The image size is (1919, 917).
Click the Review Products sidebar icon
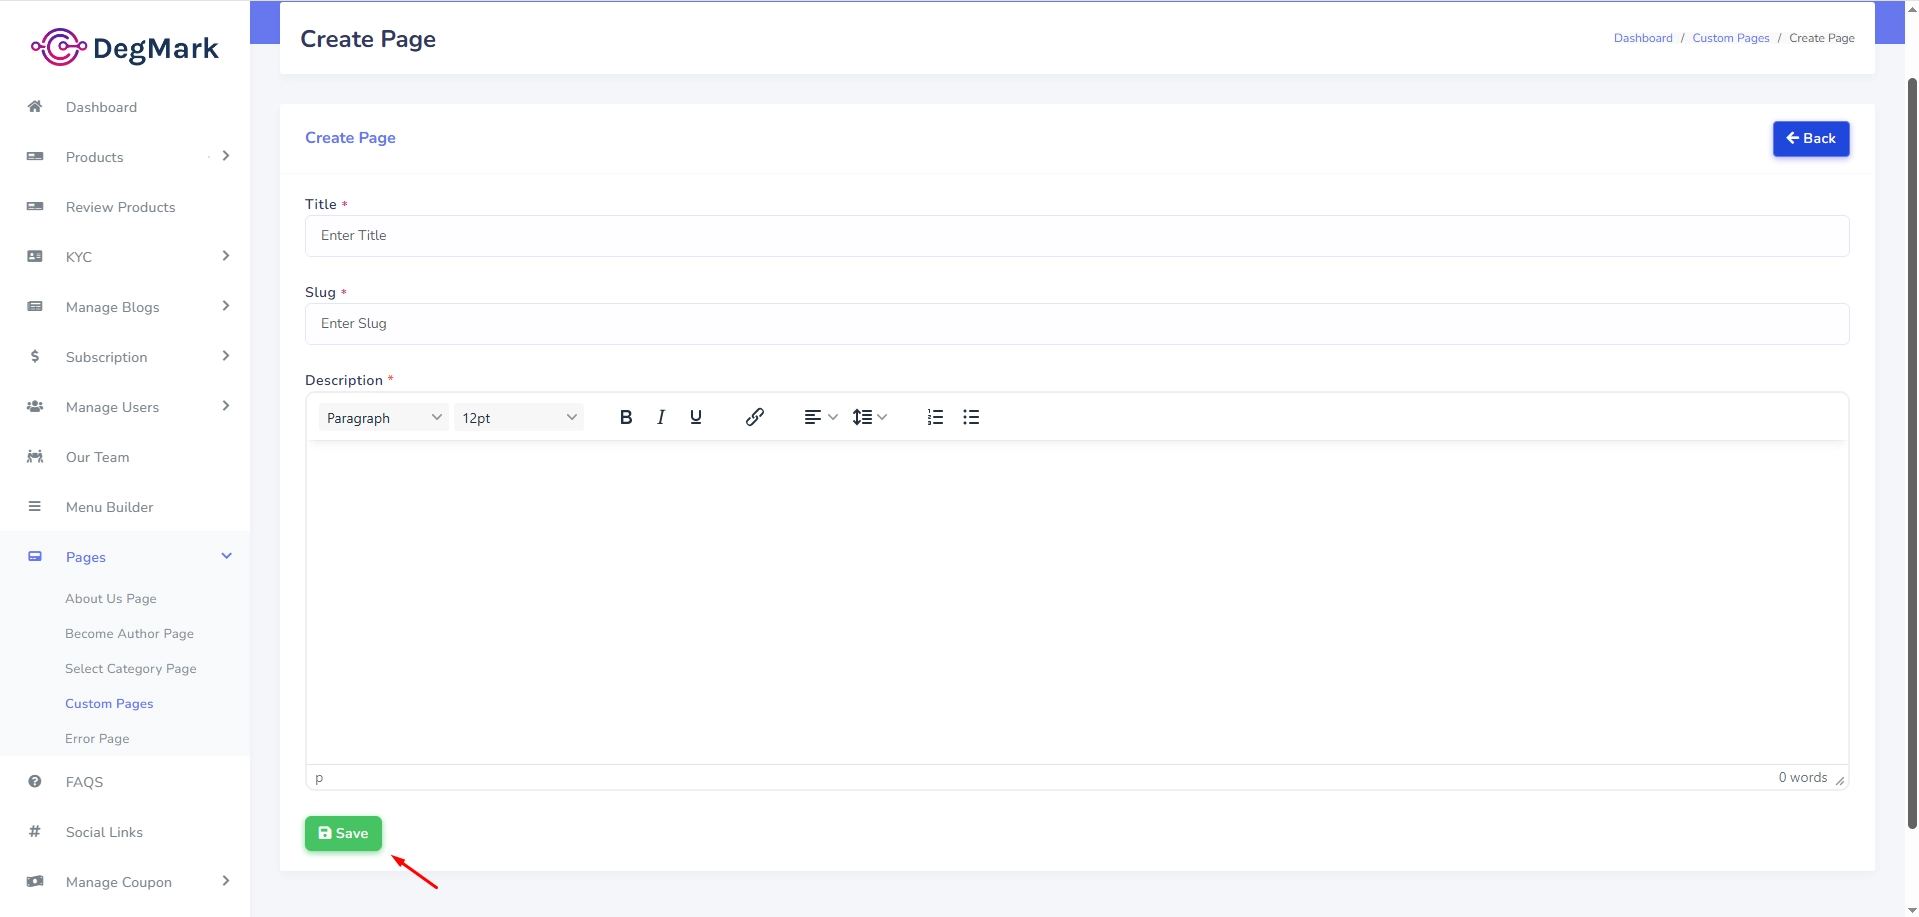[x=35, y=206]
